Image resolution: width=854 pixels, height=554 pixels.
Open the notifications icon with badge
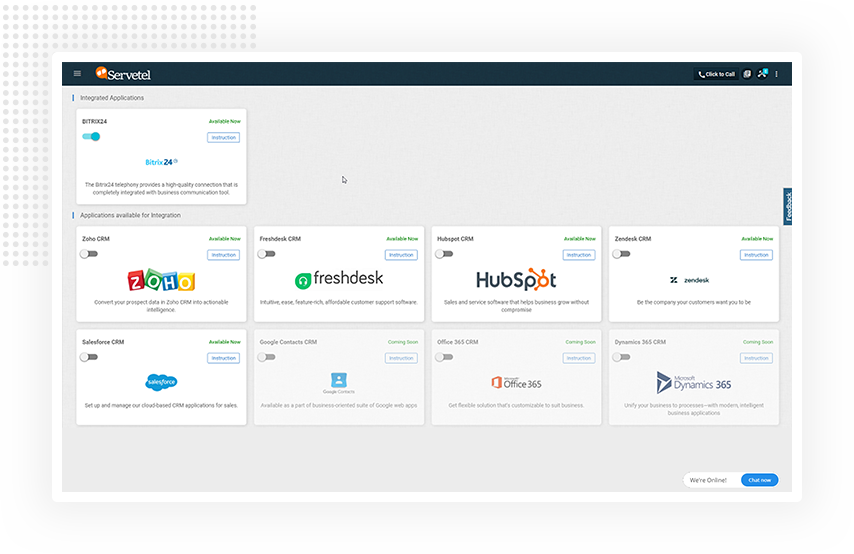762,74
